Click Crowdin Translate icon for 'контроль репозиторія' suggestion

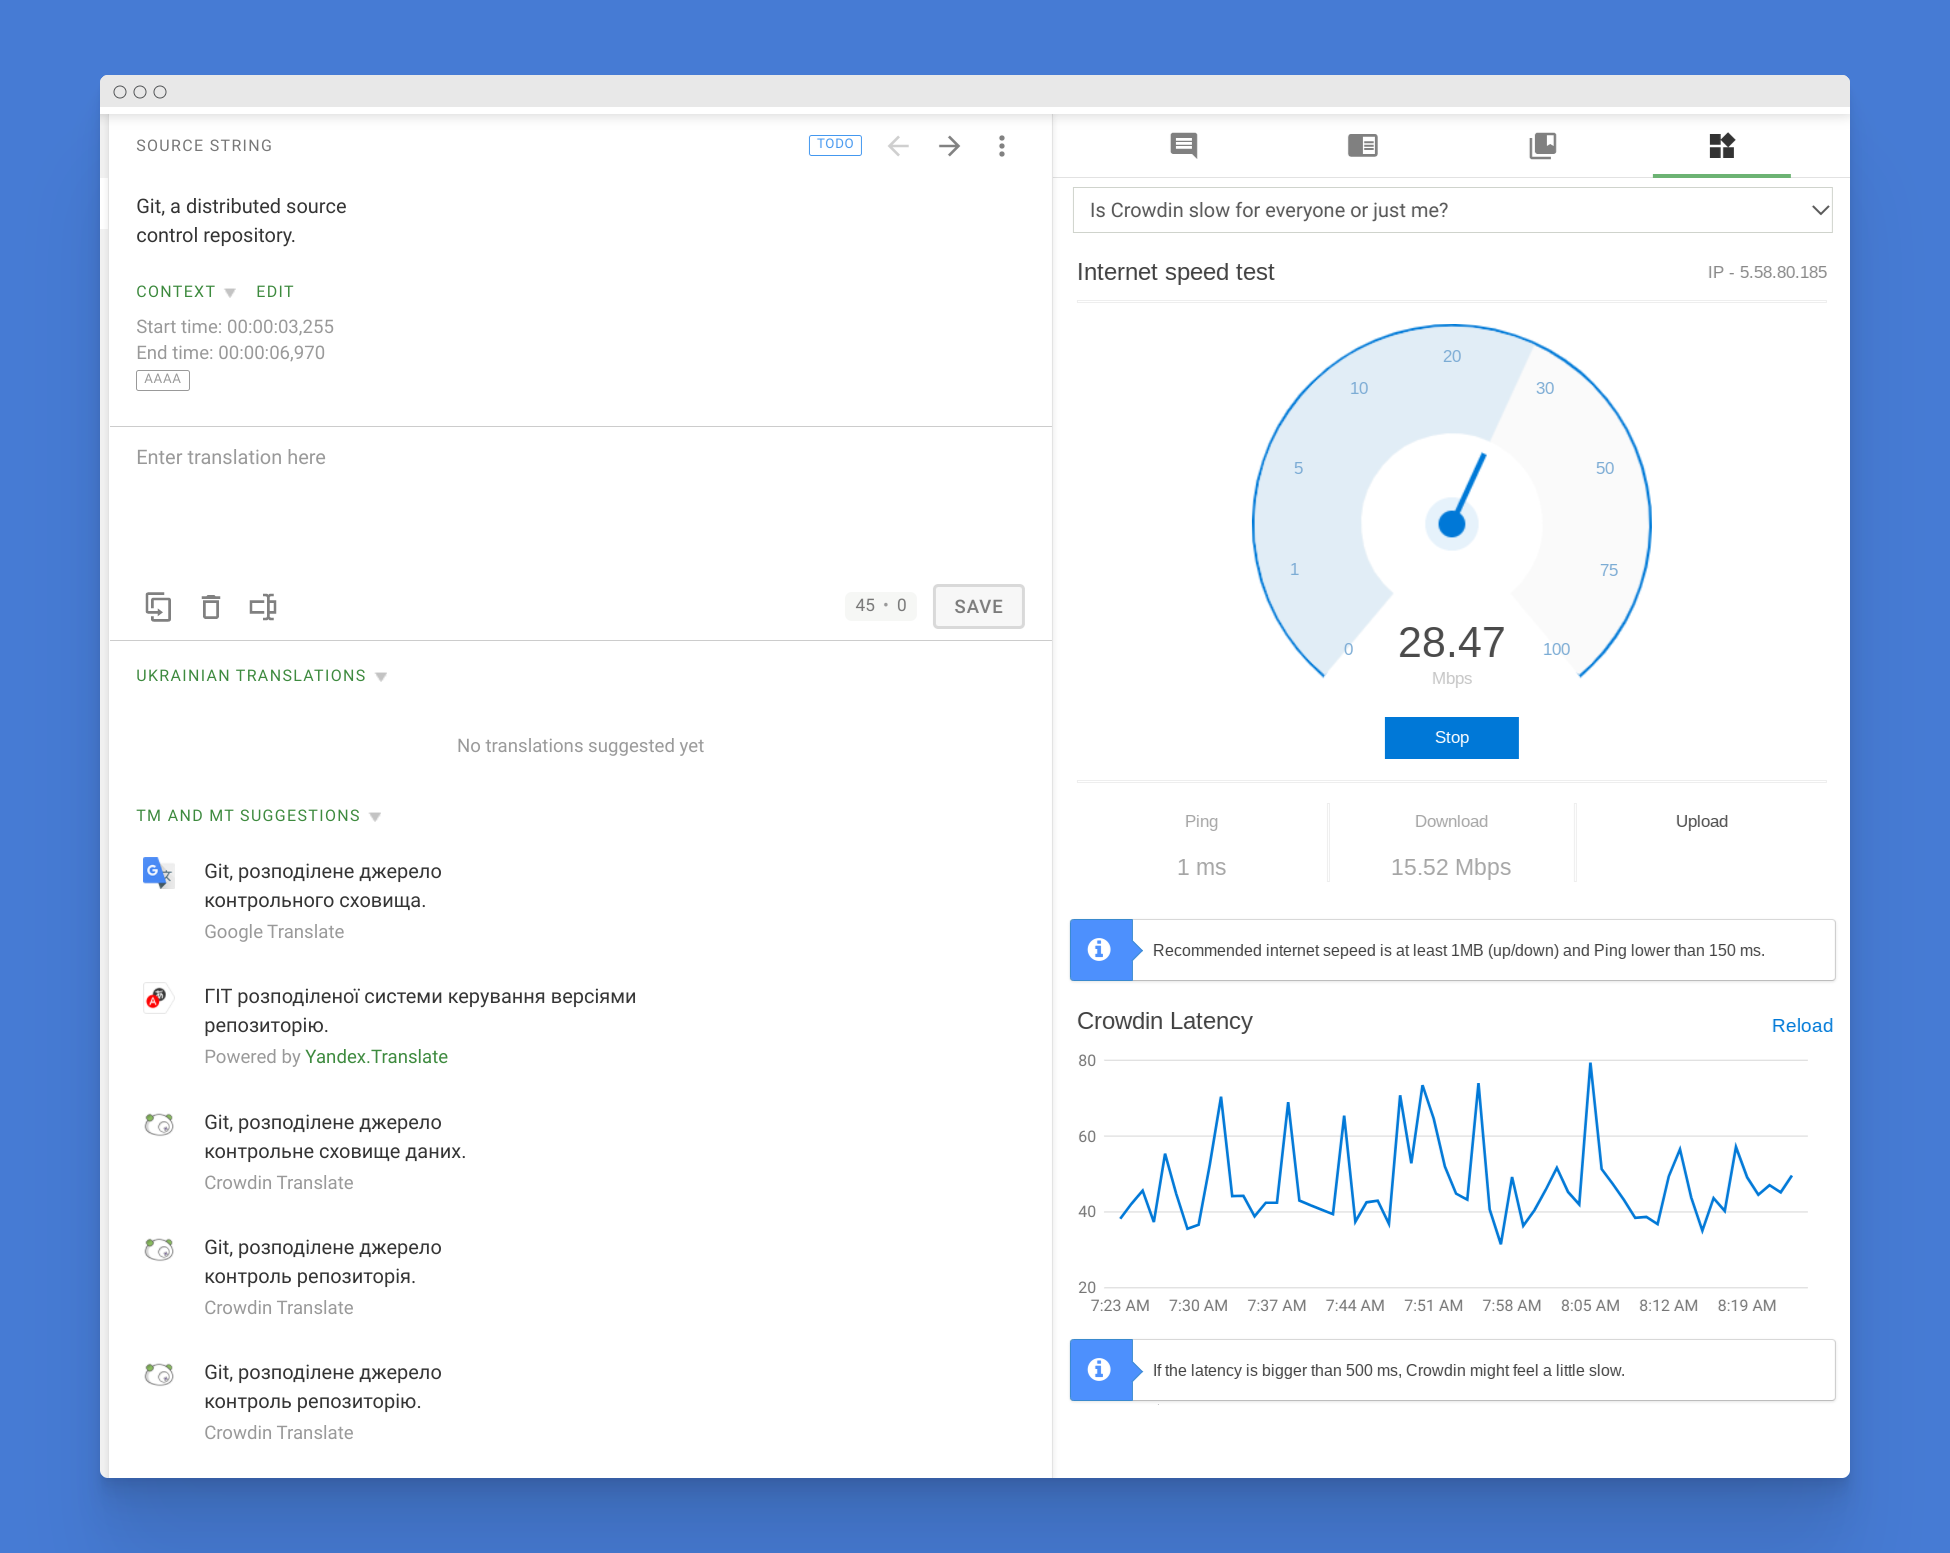click(158, 1249)
